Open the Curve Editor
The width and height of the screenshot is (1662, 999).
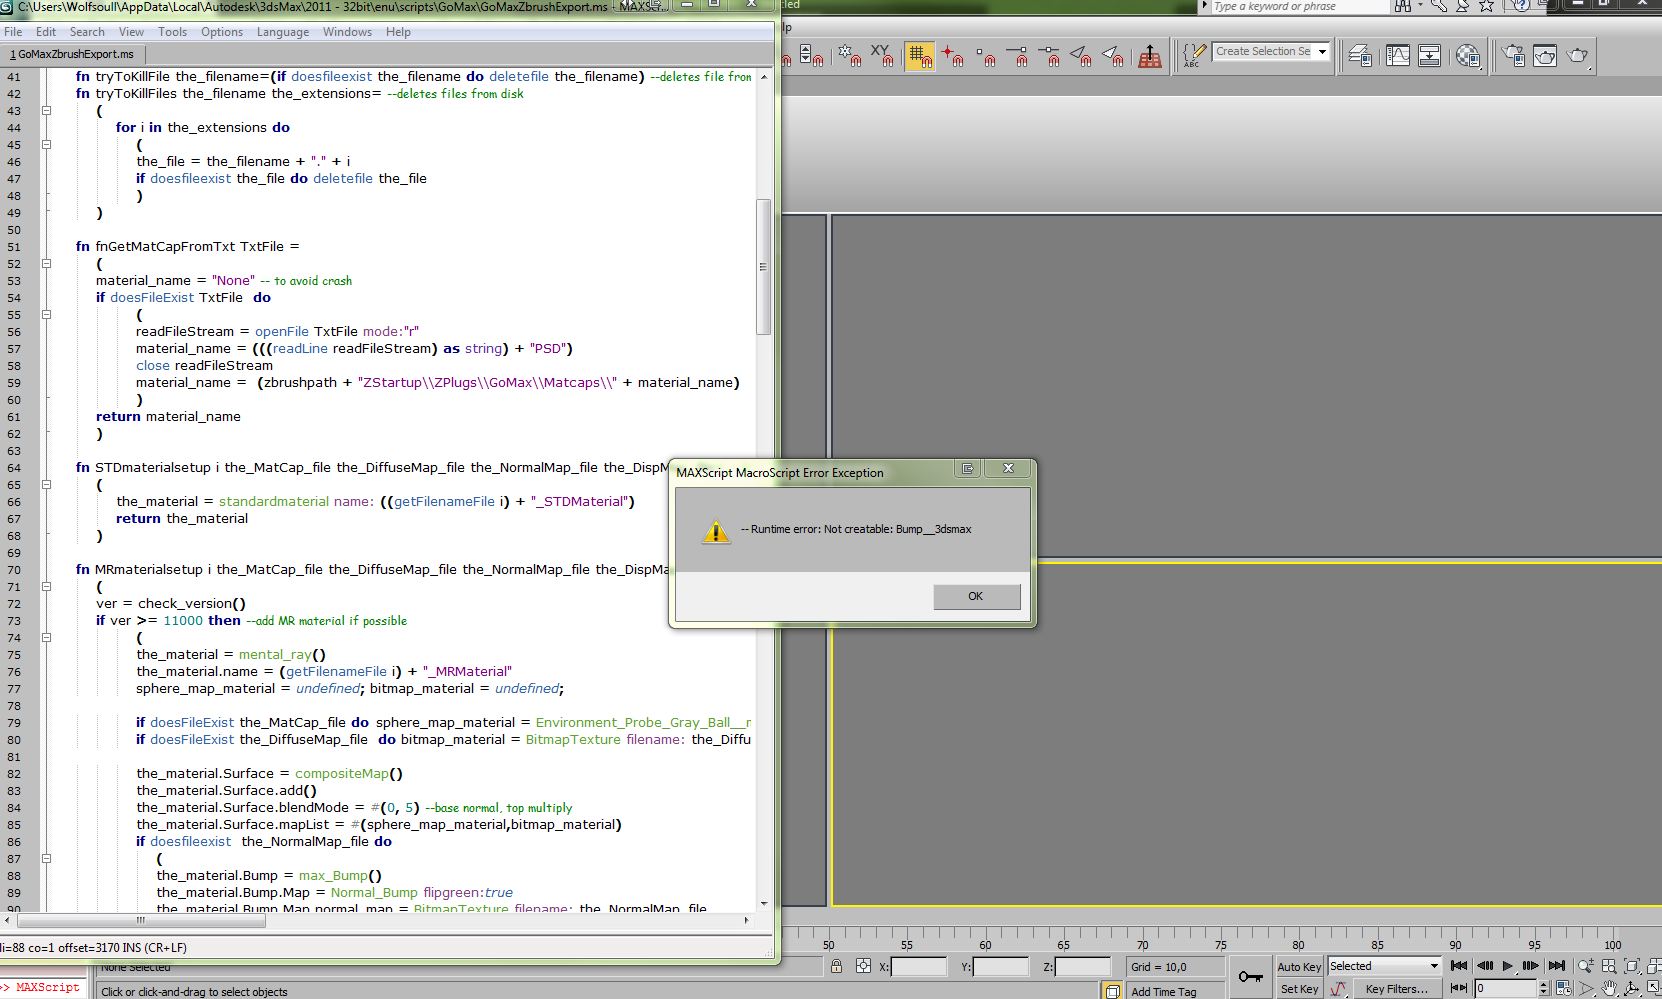coord(1397,56)
